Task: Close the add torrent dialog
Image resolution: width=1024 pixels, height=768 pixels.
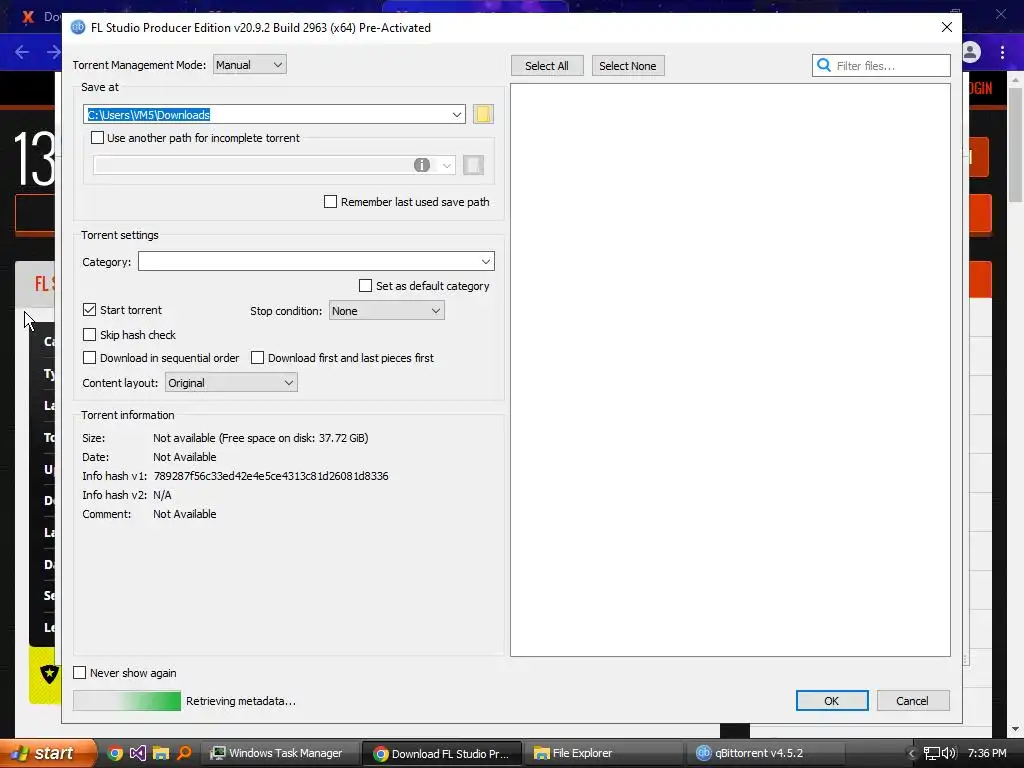Action: tap(947, 27)
